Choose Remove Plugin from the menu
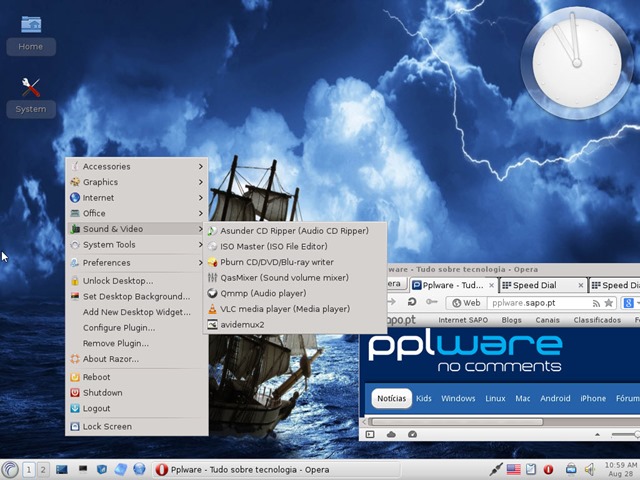 pos(137,344)
